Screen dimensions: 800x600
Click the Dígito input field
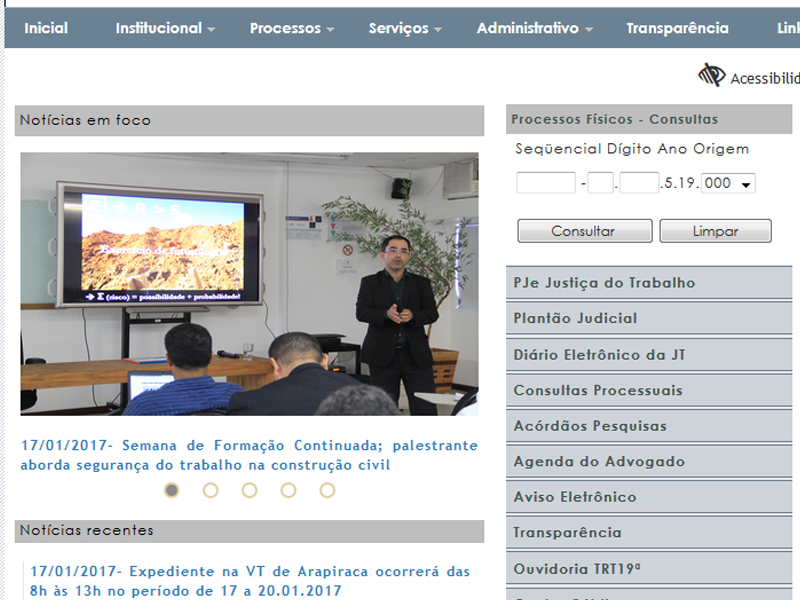pos(601,183)
